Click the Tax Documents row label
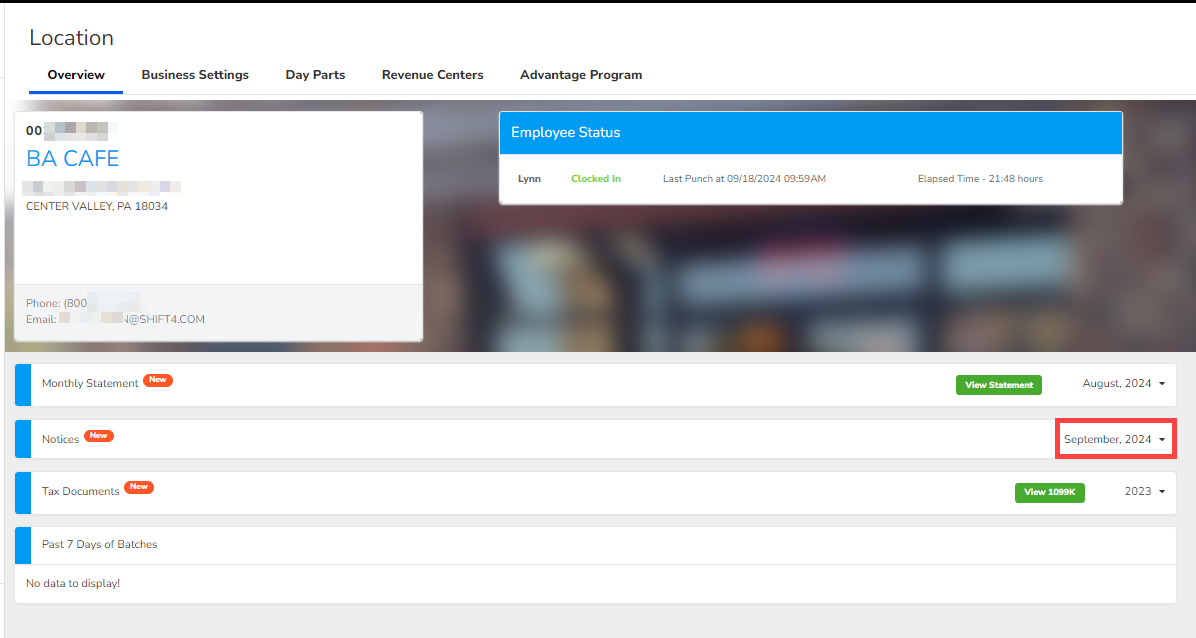This screenshot has width=1196, height=638. point(80,492)
